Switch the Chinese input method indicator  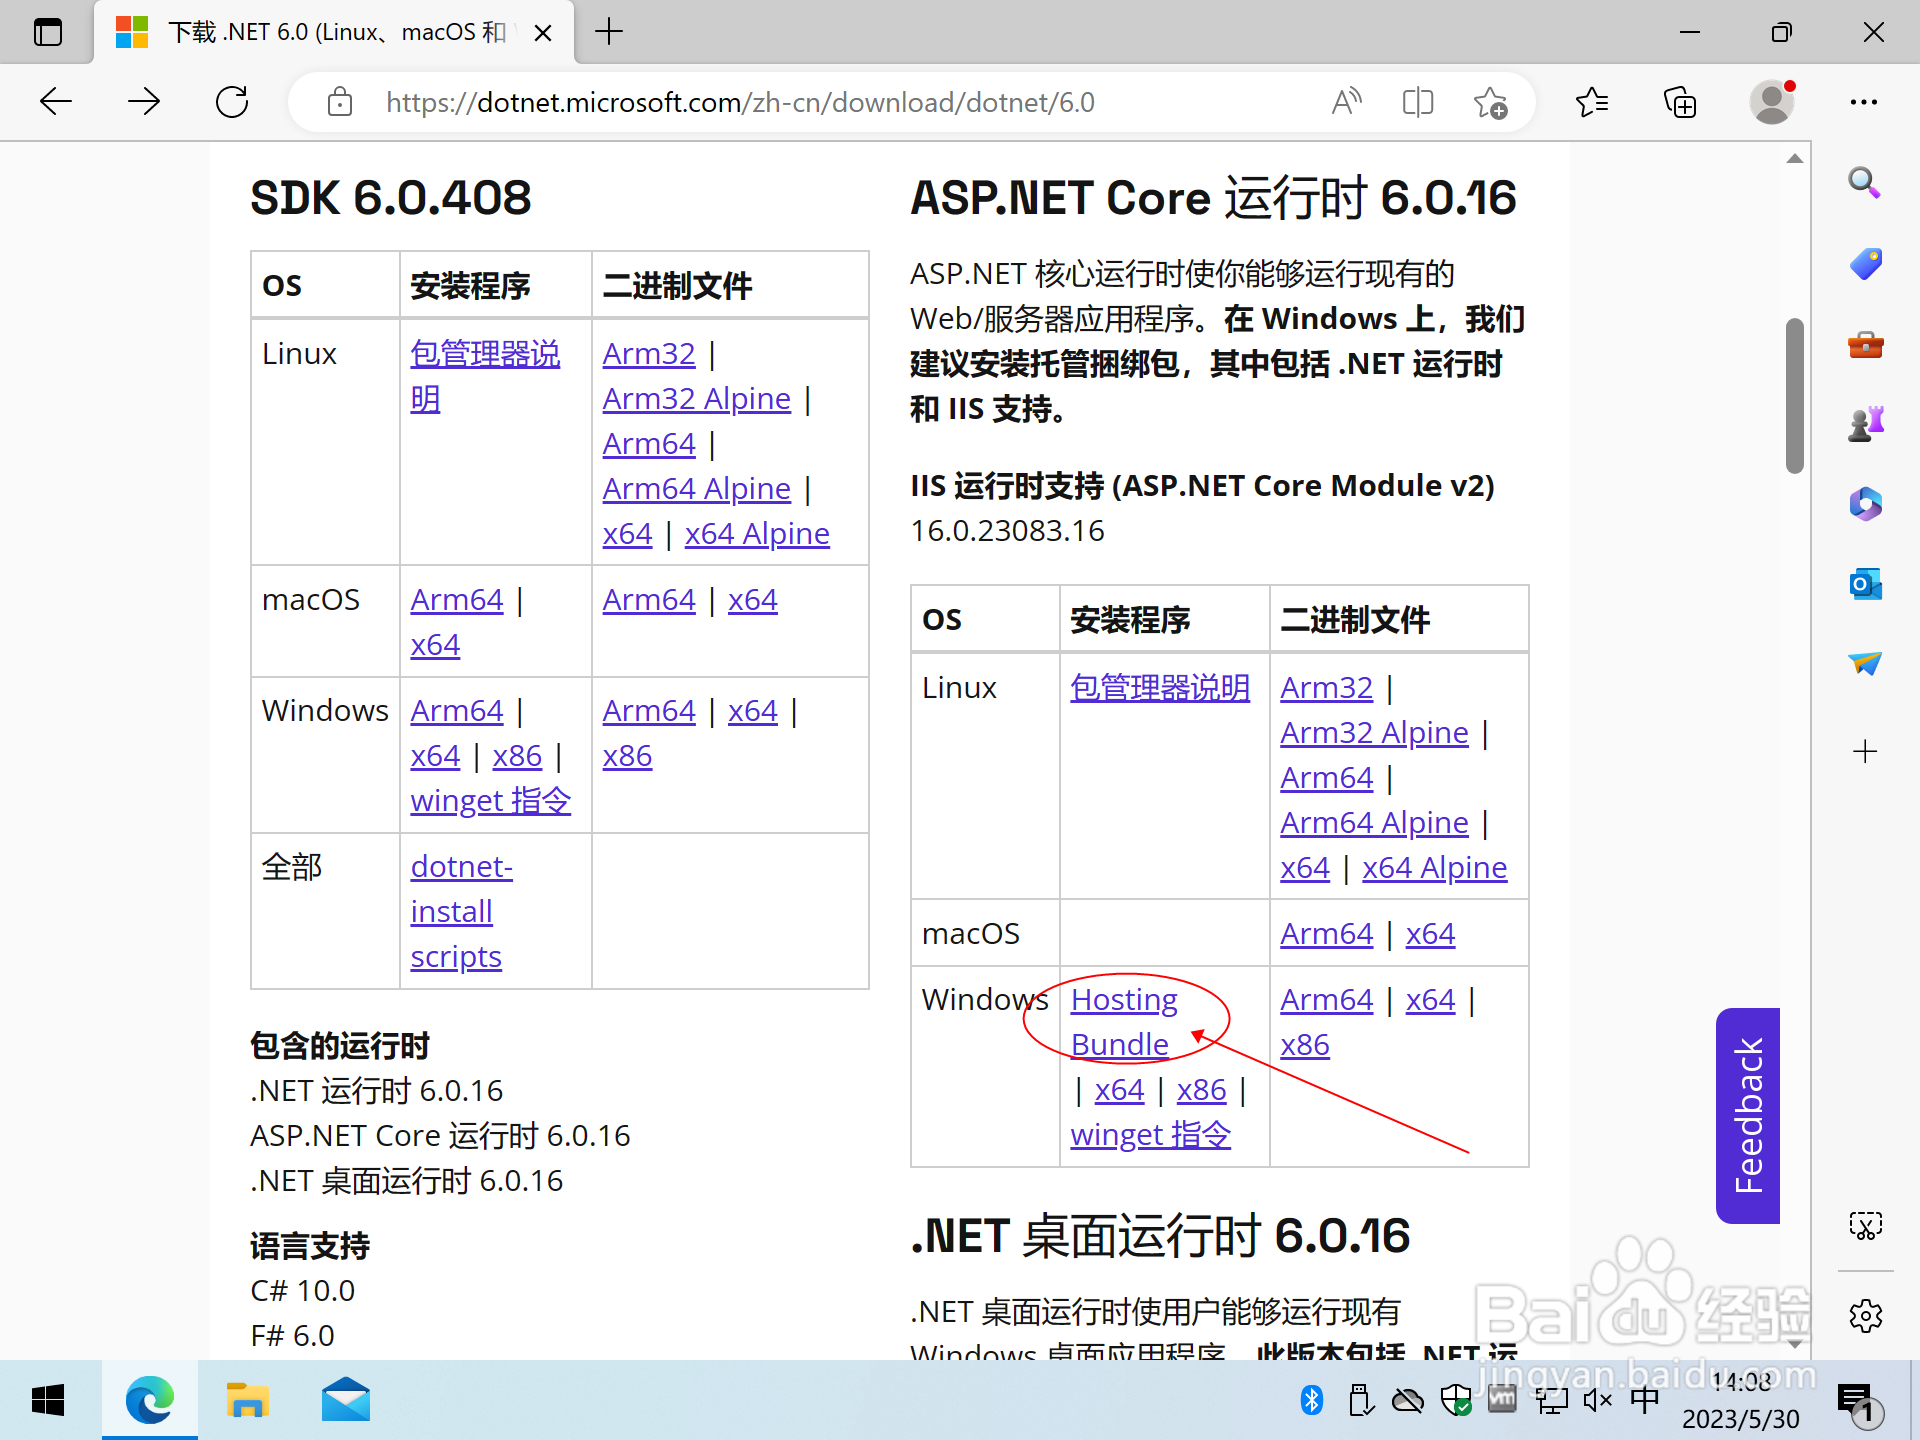(1644, 1401)
